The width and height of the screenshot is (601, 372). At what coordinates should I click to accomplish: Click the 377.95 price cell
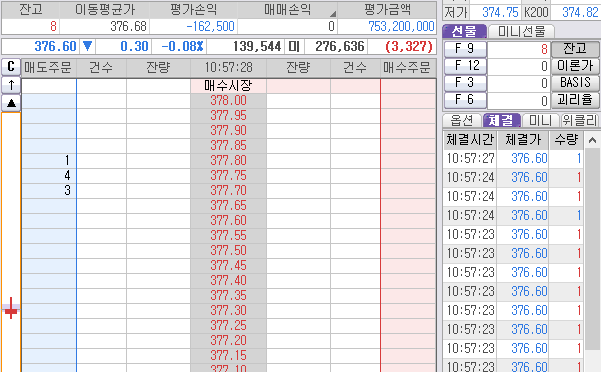pos(228,116)
